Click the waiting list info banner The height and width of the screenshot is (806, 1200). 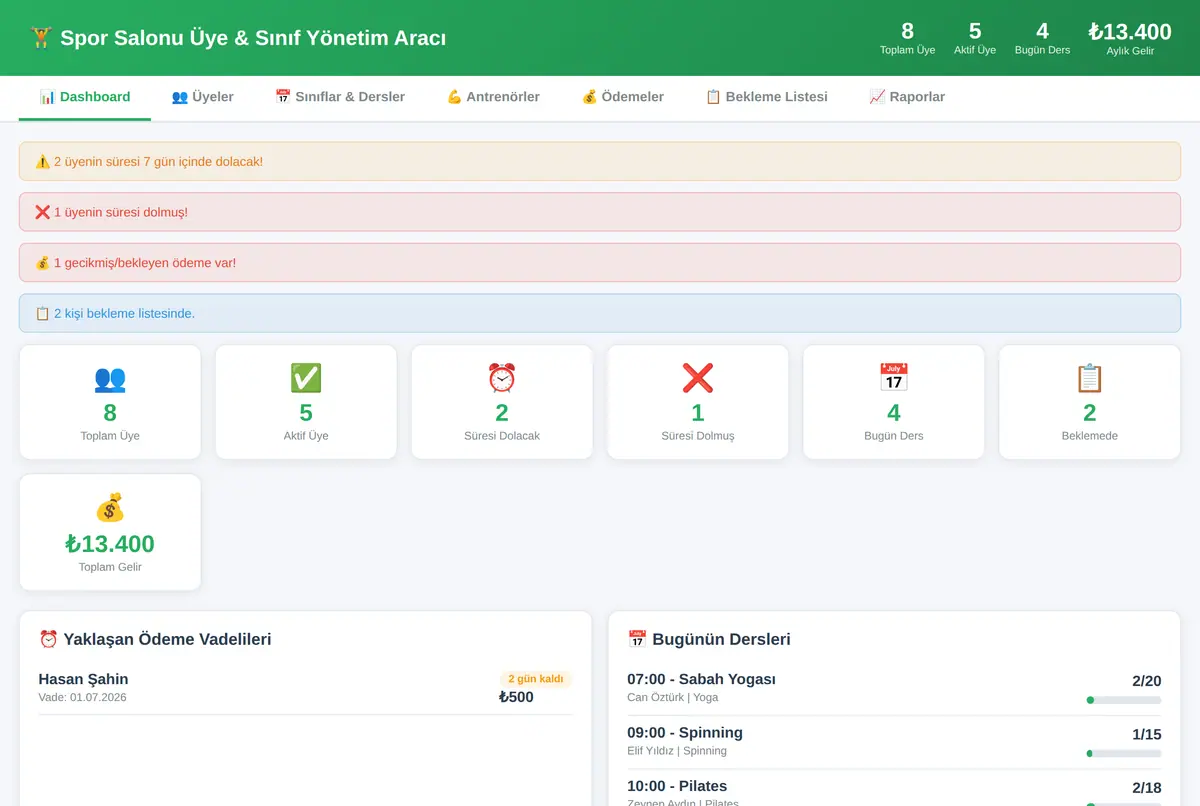pyautogui.click(x=600, y=313)
